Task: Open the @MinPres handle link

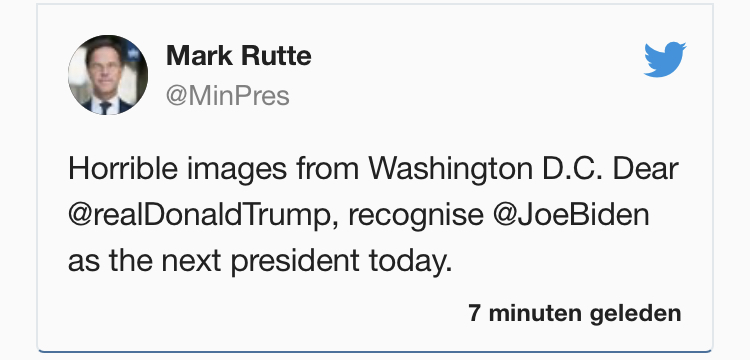Action: [x=228, y=96]
